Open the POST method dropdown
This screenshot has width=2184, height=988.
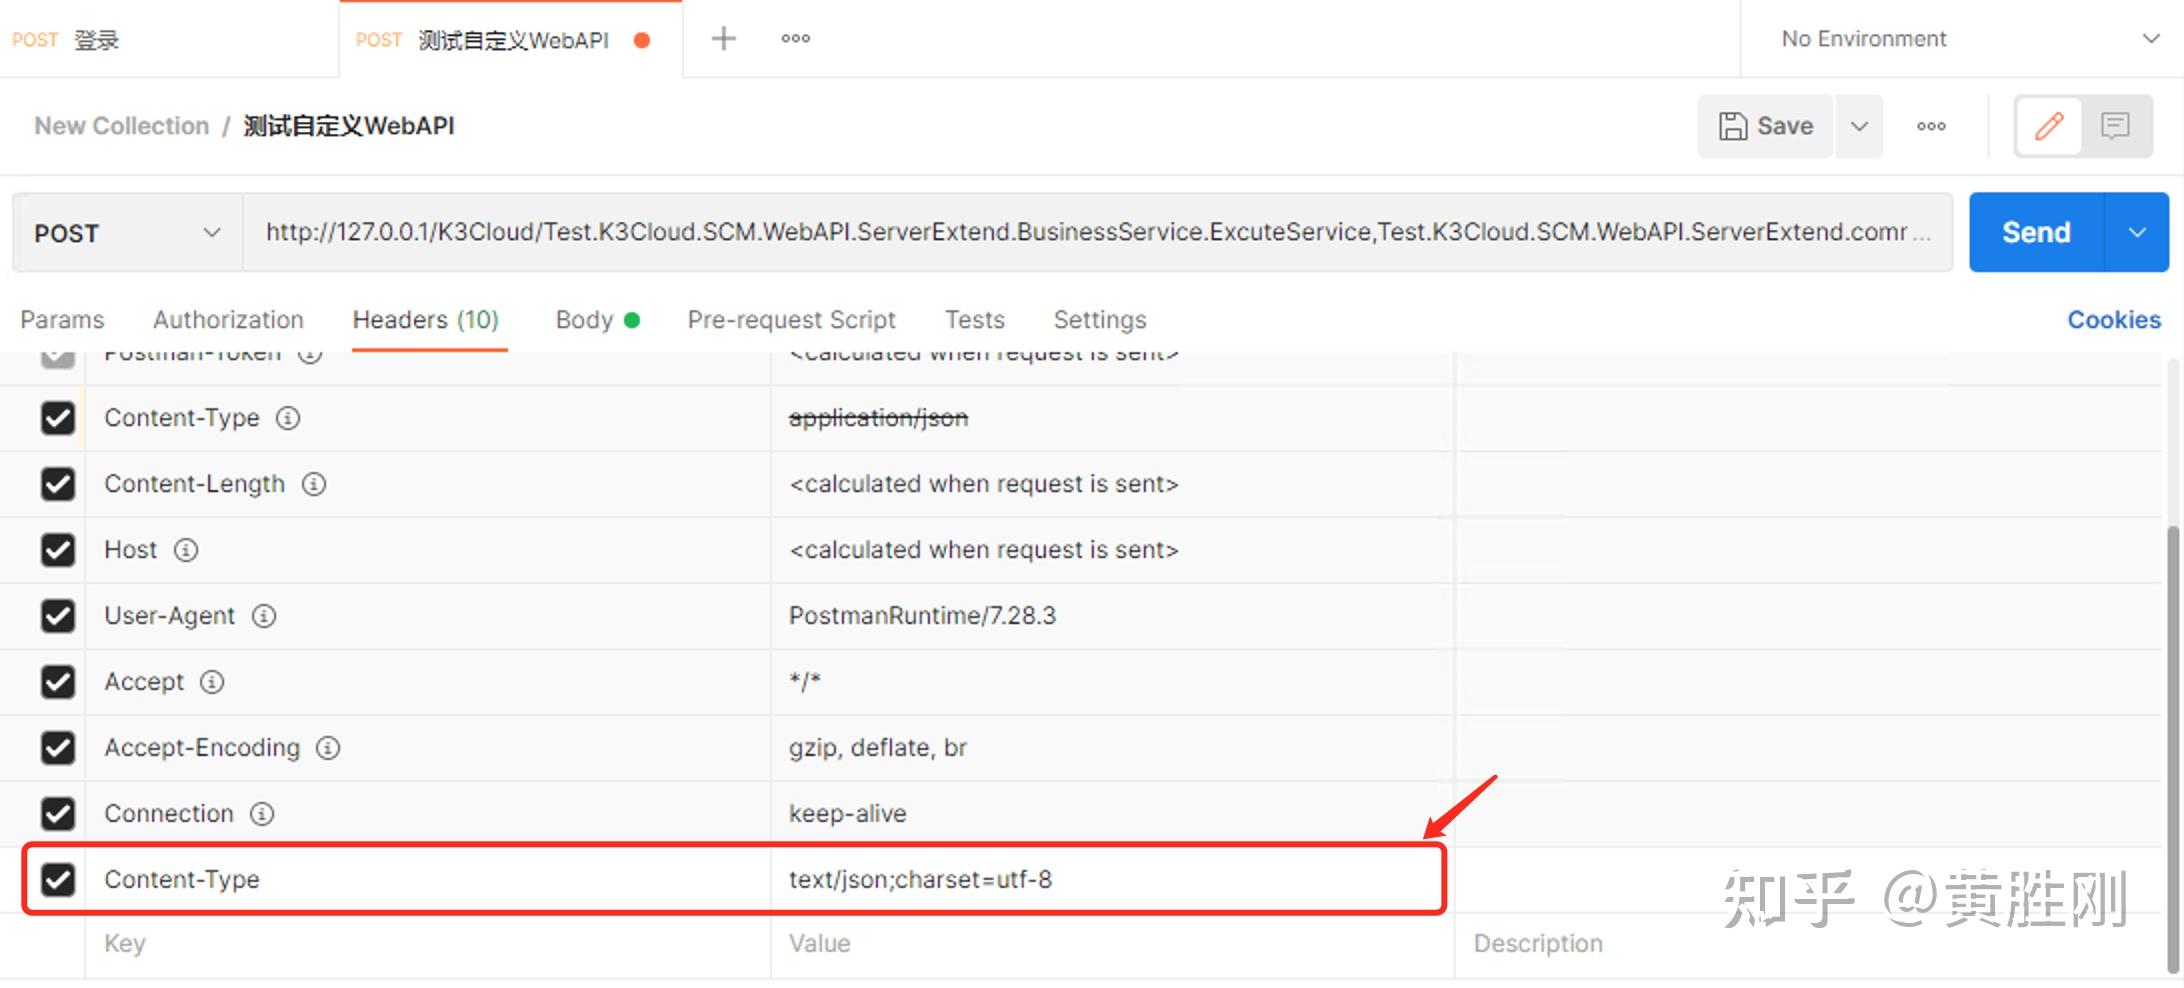pyautogui.click(x=128, y=233)
